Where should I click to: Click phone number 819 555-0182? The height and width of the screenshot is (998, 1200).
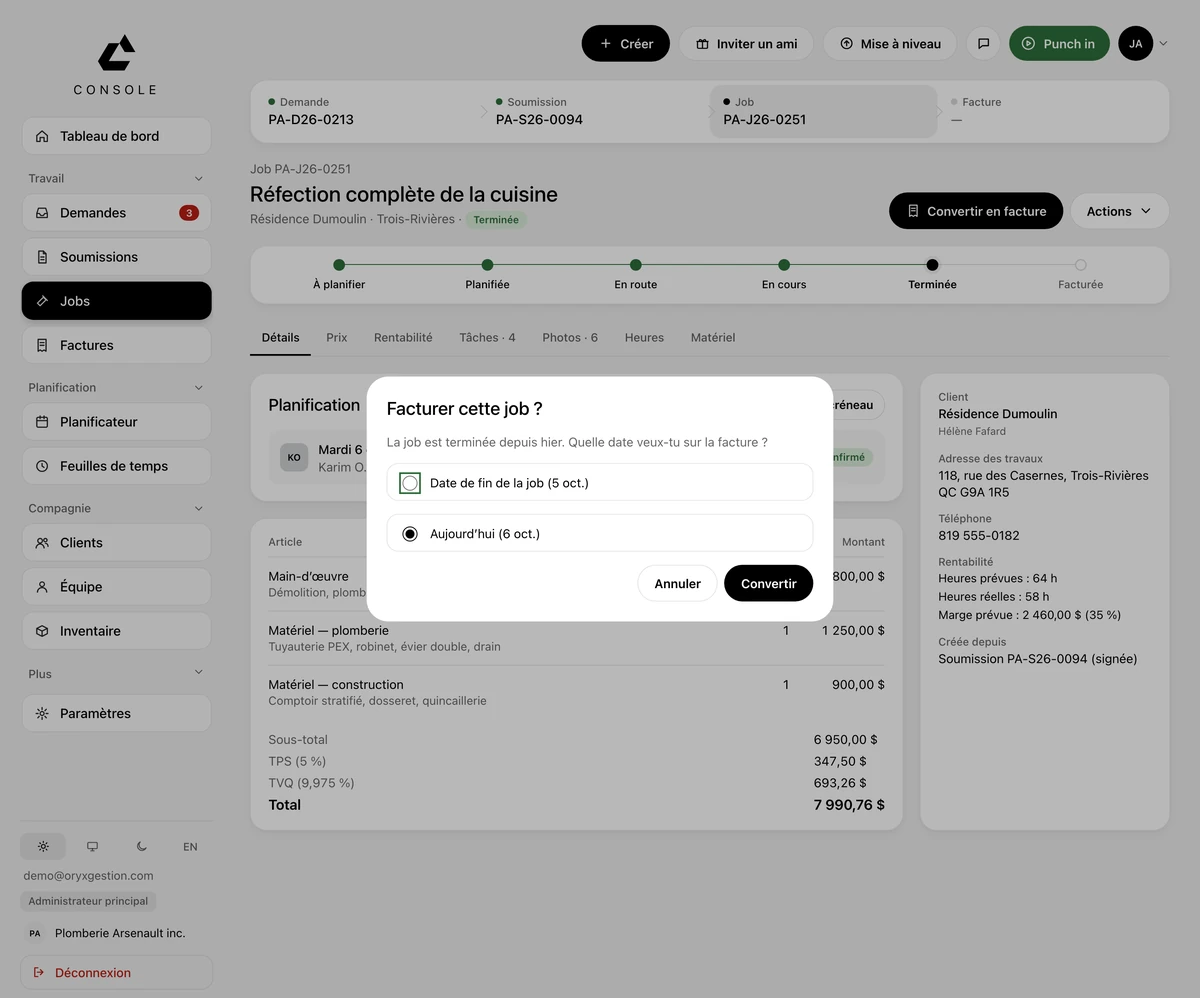tap(979, 536)
